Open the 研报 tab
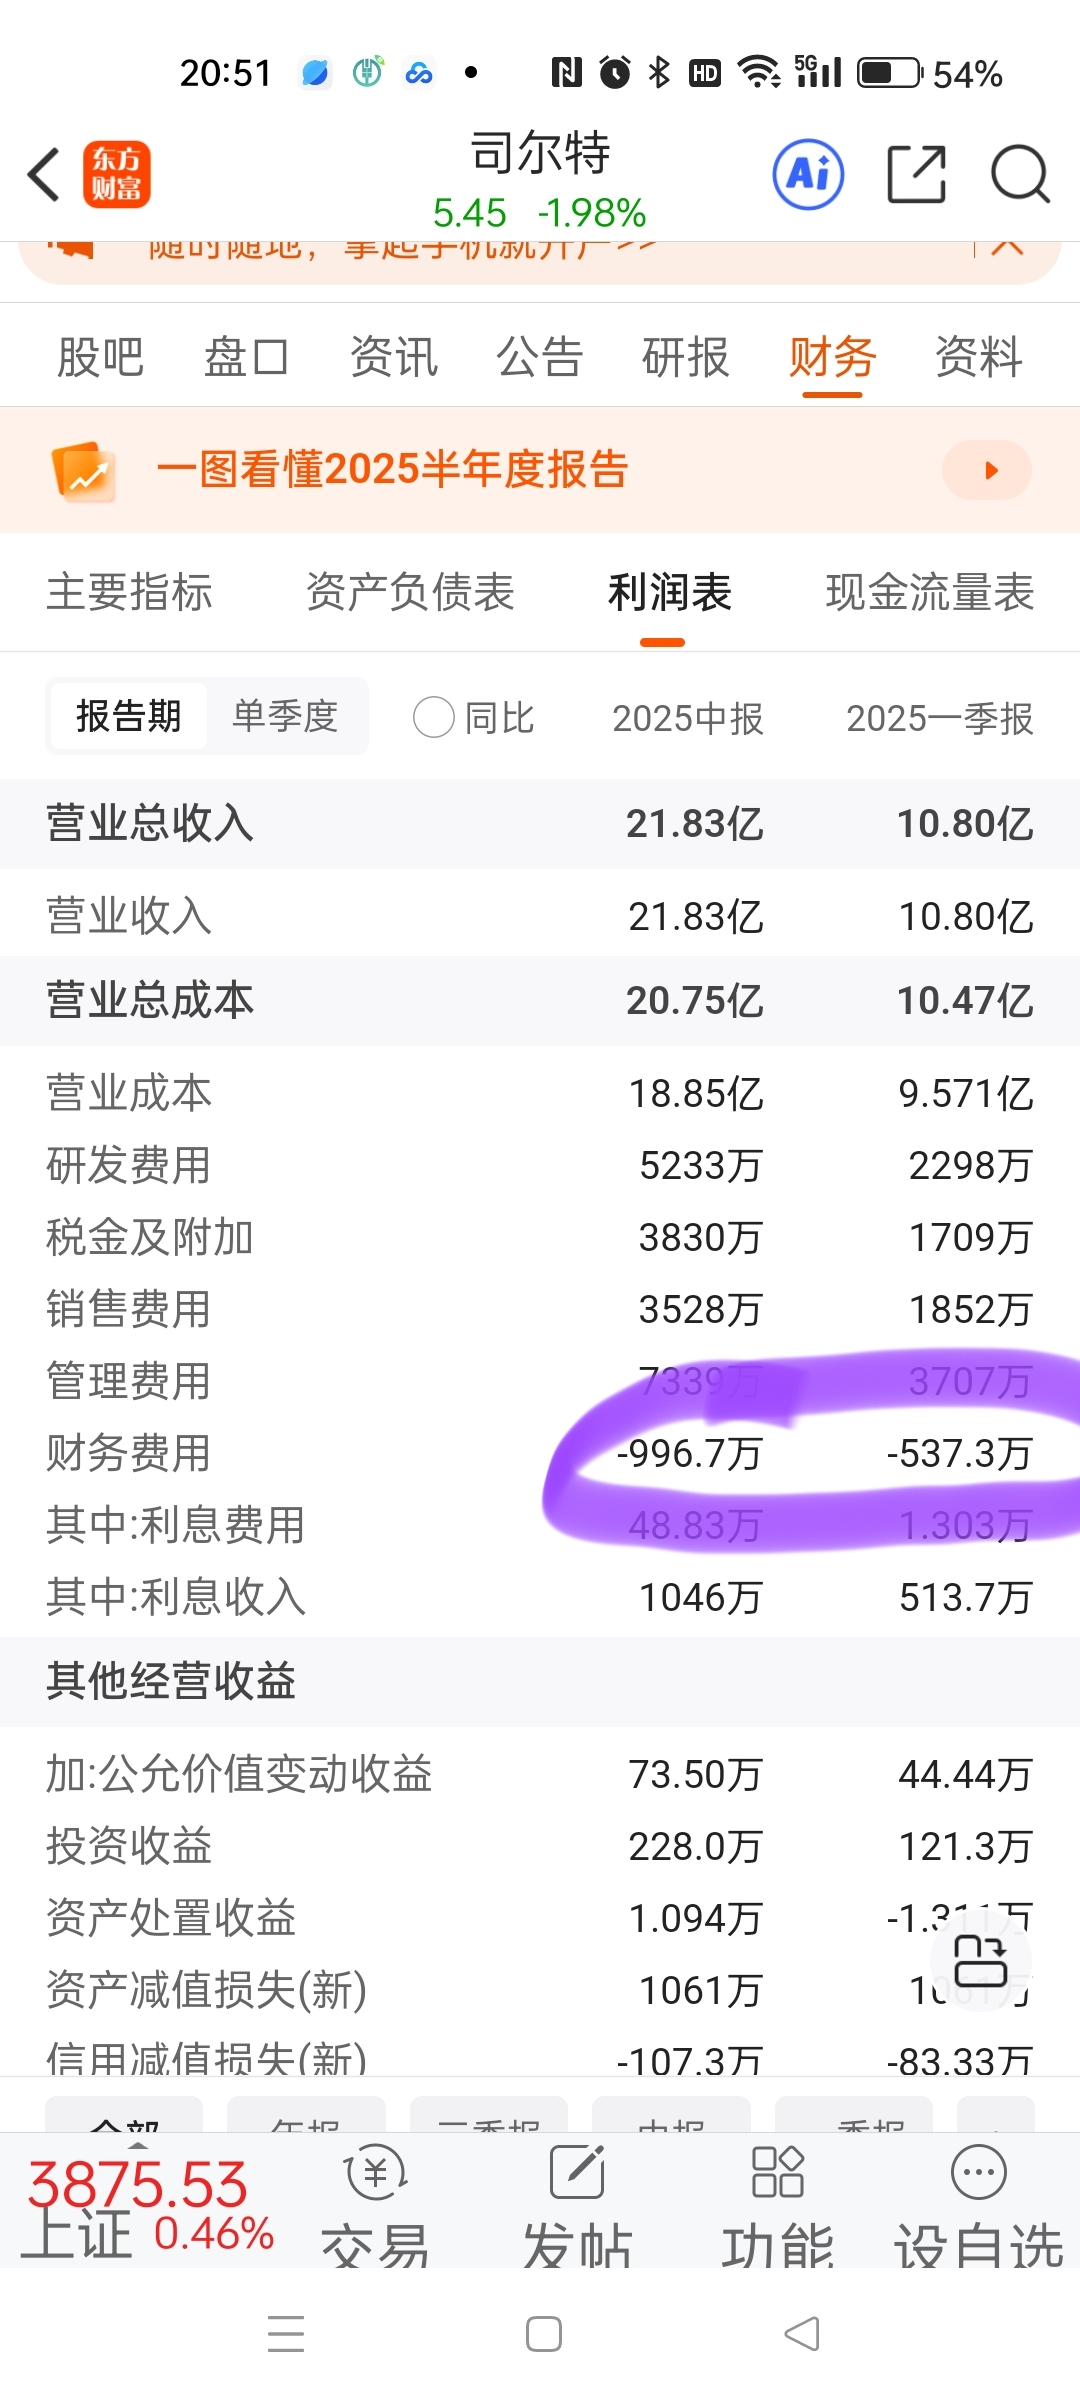1080x2400 pixels. tap(686, 357)
